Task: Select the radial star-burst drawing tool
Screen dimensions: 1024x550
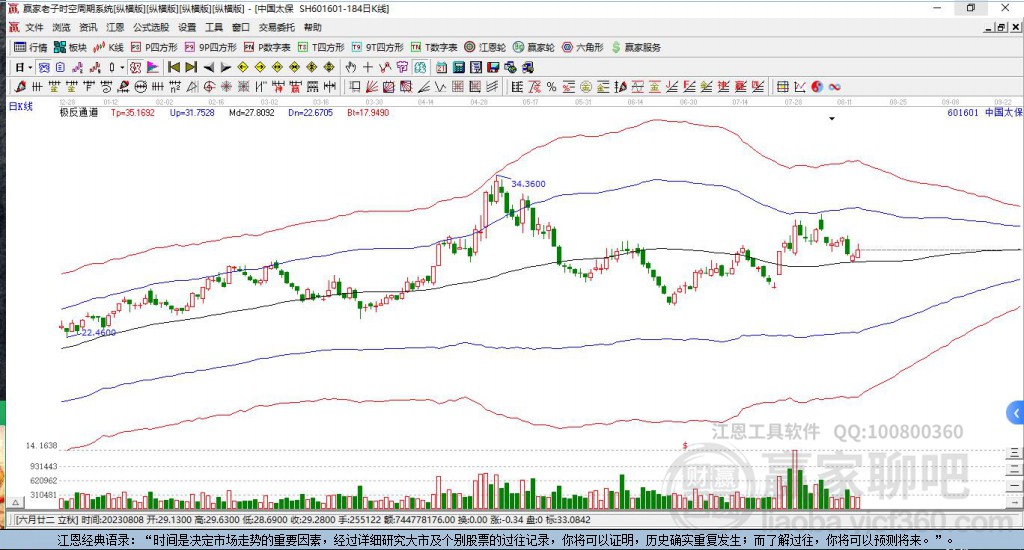Action: pos(226,87)
